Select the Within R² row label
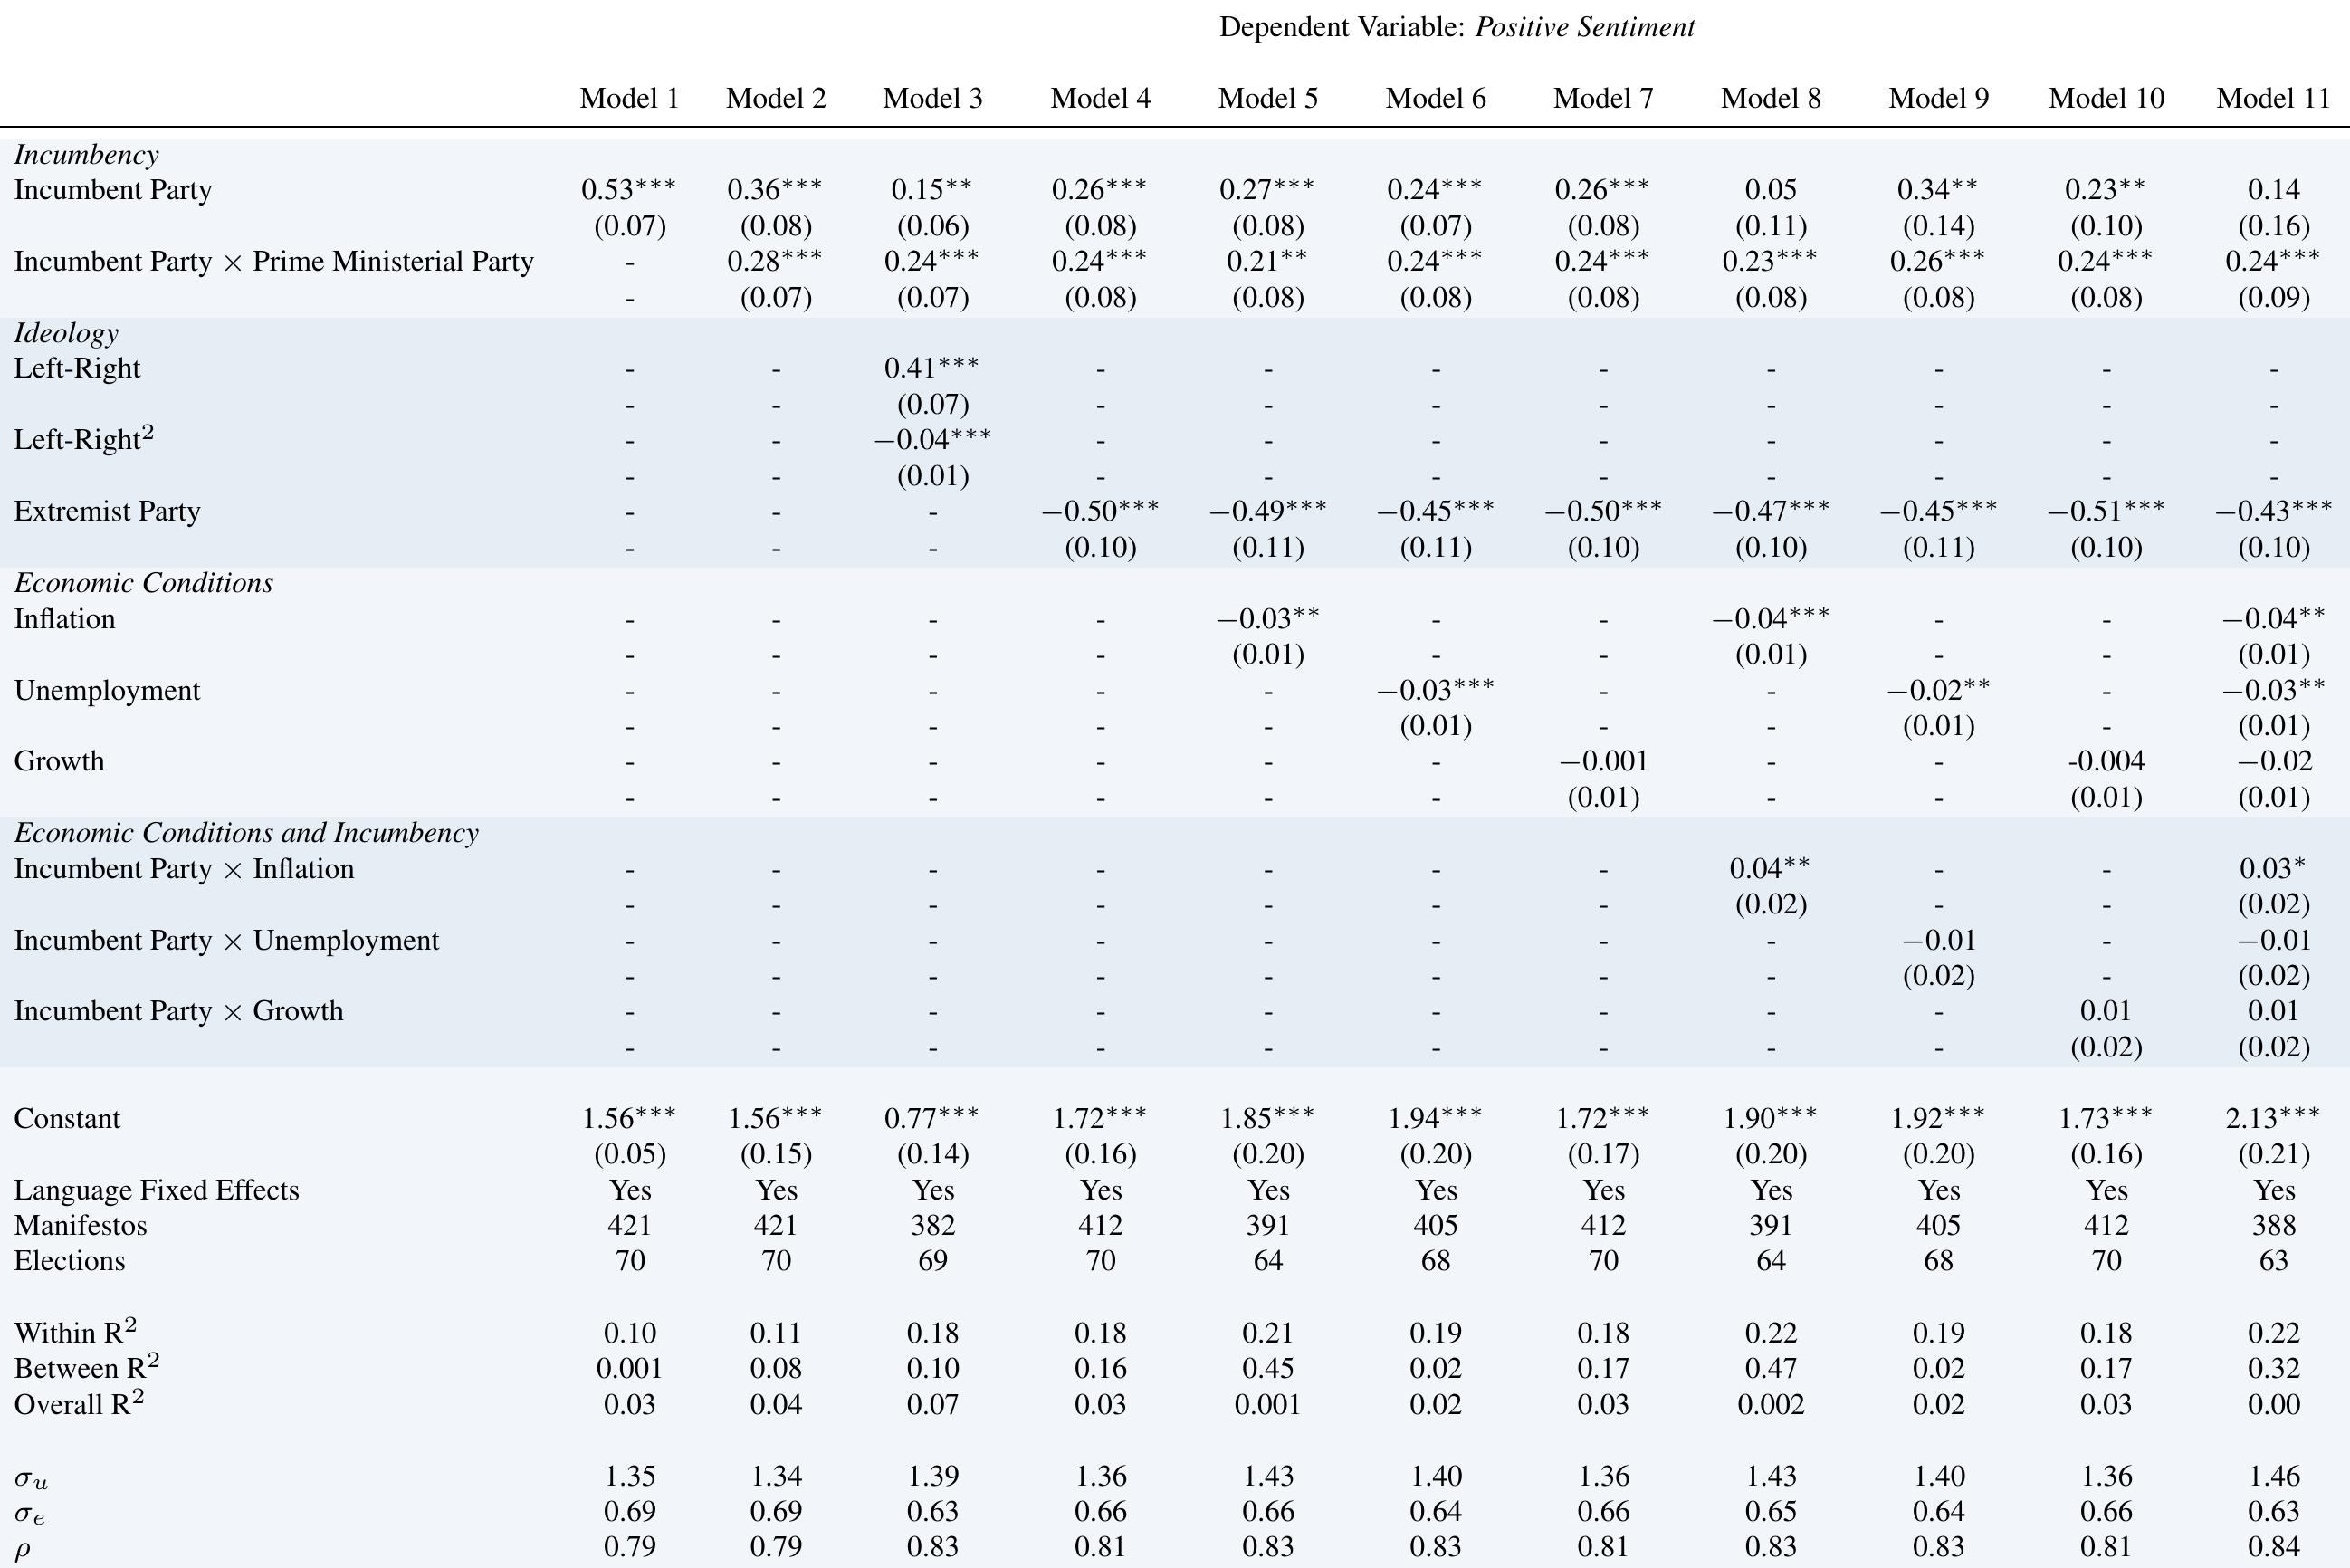The width and height of the screenshot is (2350, 1568). (75, 1331)
